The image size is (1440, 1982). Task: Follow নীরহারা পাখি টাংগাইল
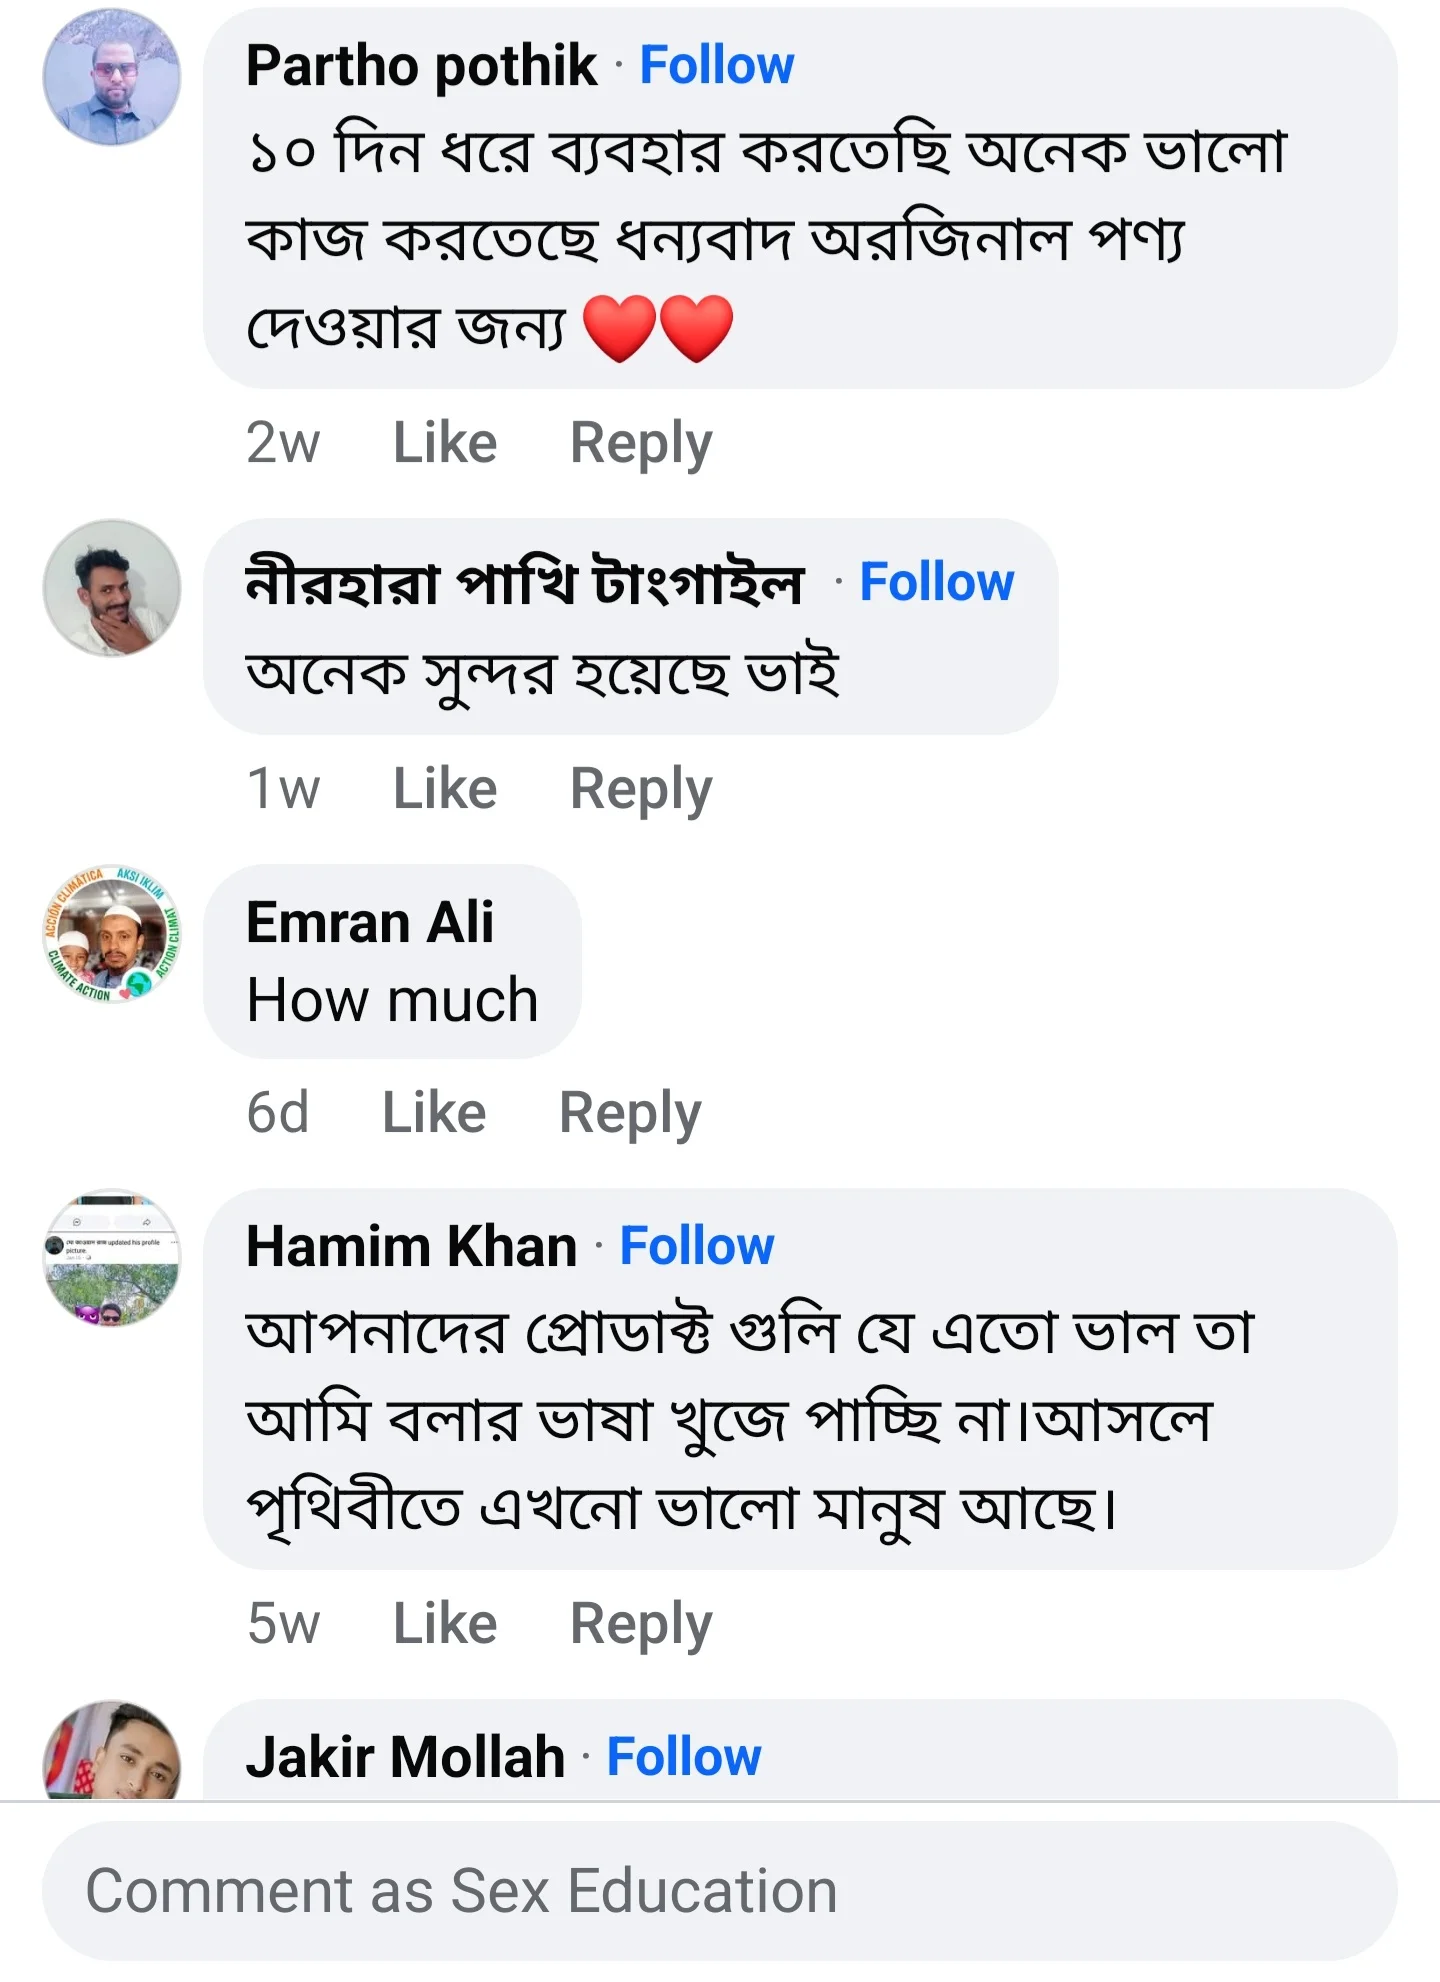coord(938,583)
